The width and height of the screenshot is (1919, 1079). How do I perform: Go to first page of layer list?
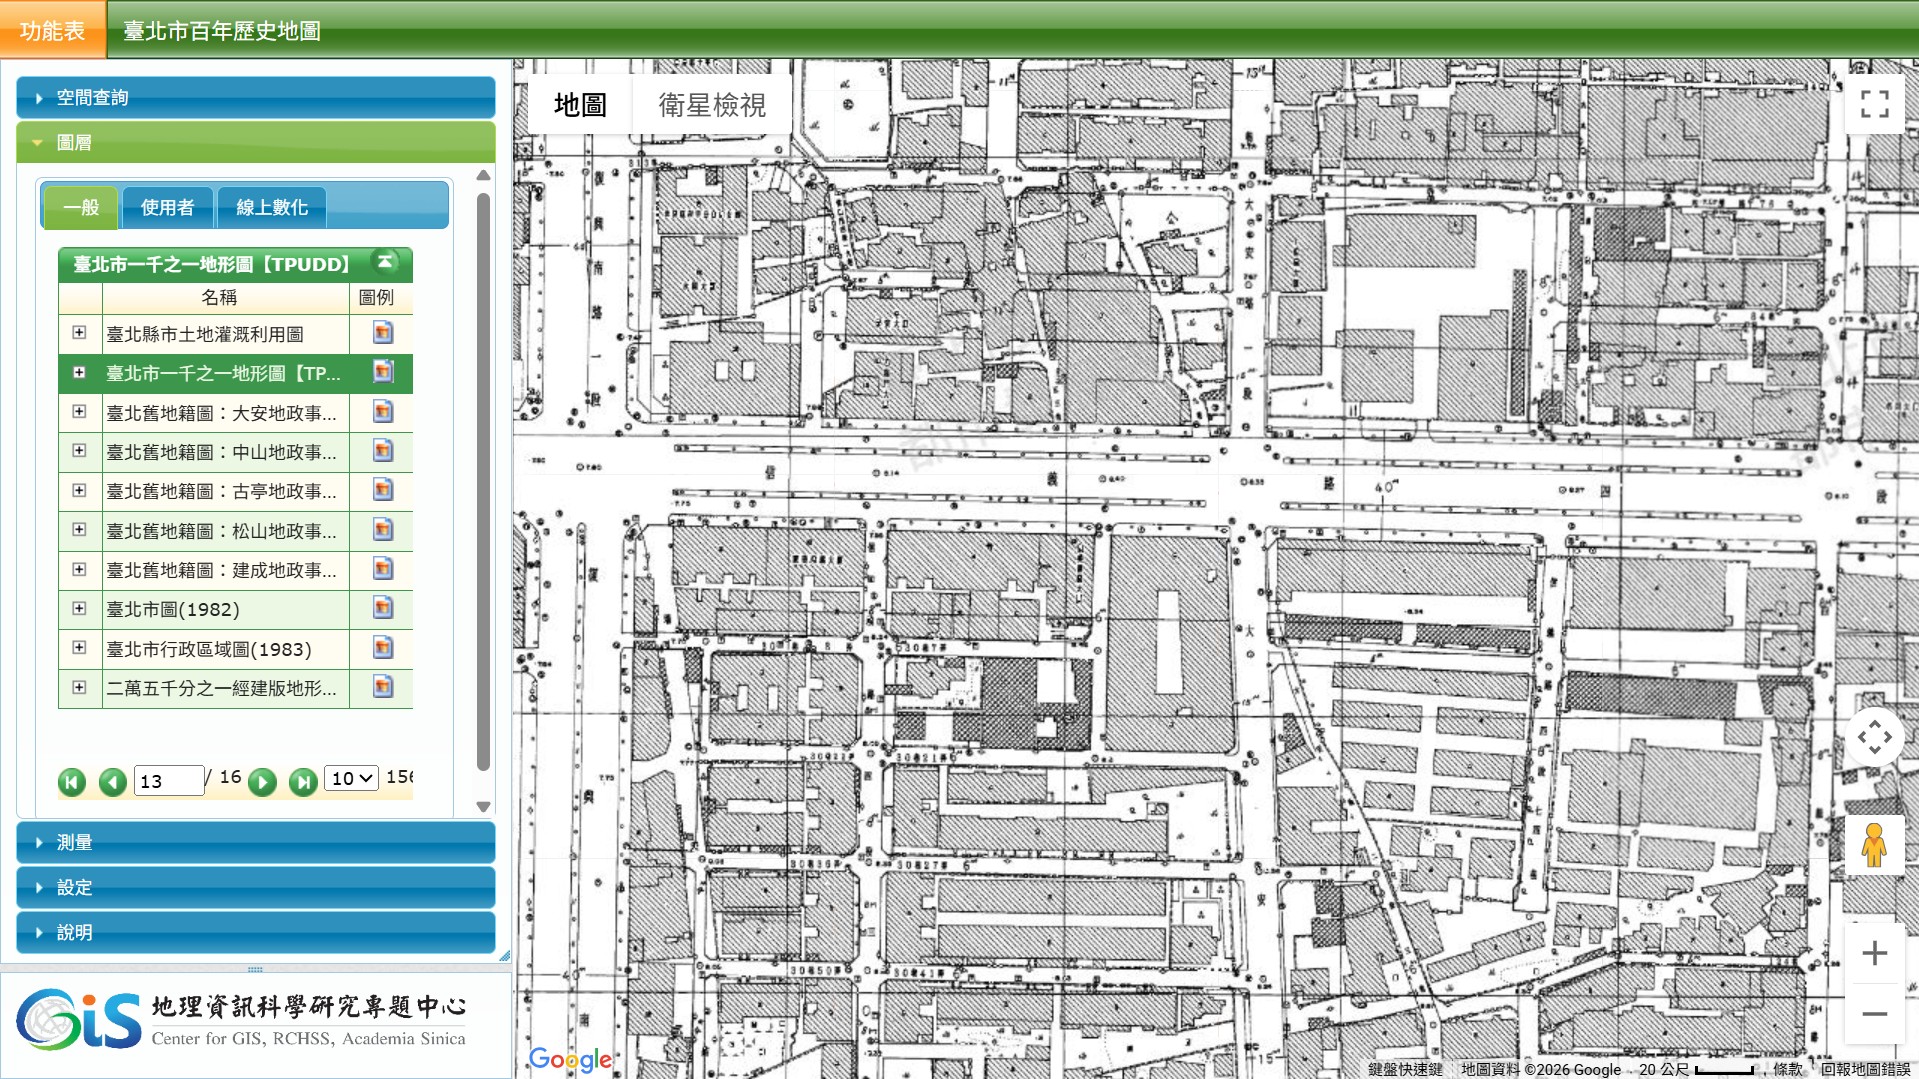click(x=72, y=781)
